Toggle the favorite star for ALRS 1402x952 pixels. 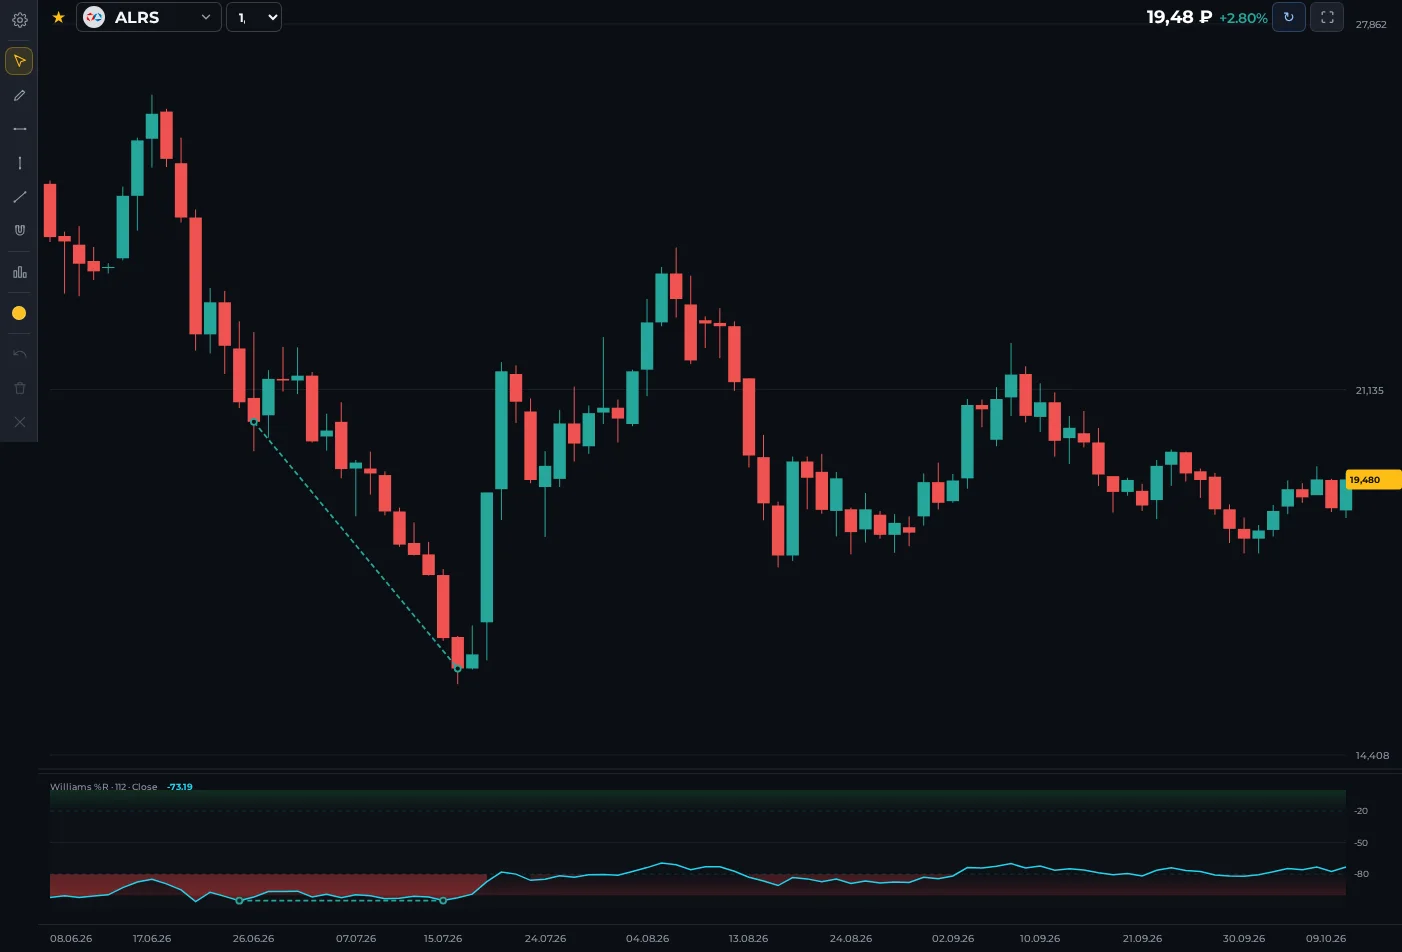pyautogui.click(x=58, y=17)
